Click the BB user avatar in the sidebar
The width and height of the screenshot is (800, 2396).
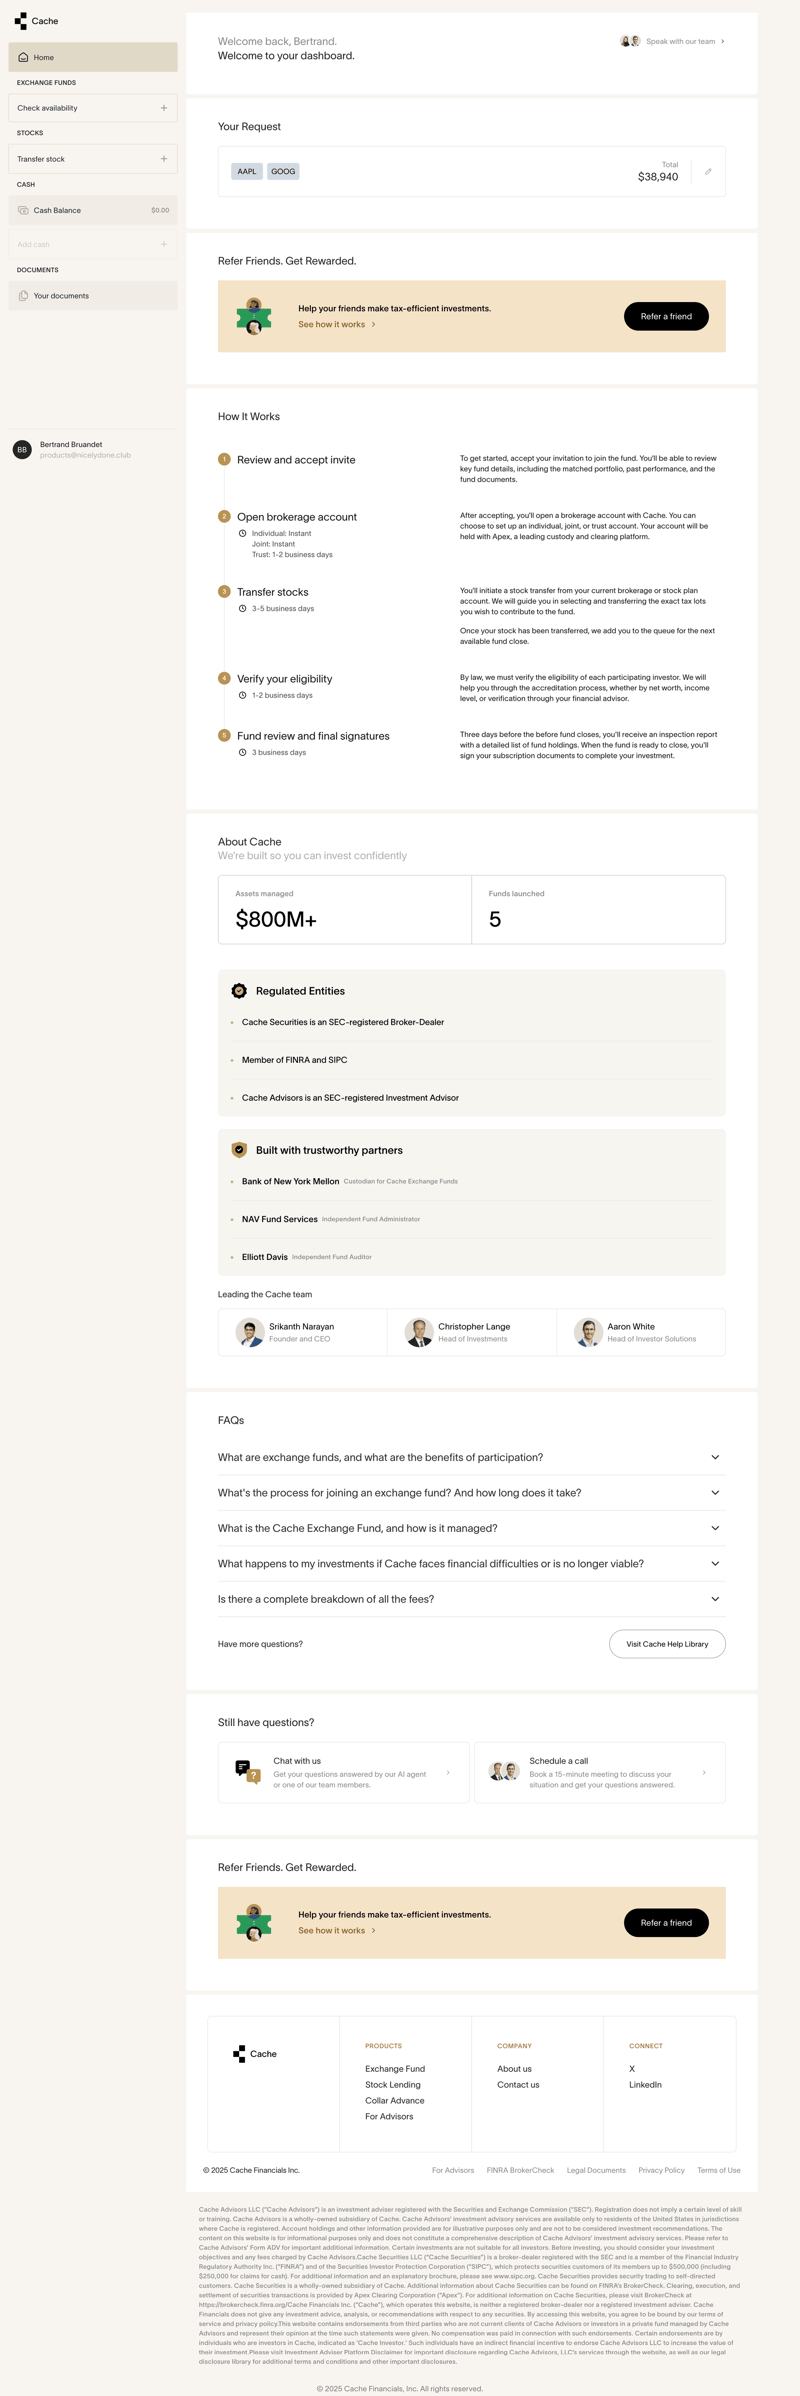pos(22,450)
